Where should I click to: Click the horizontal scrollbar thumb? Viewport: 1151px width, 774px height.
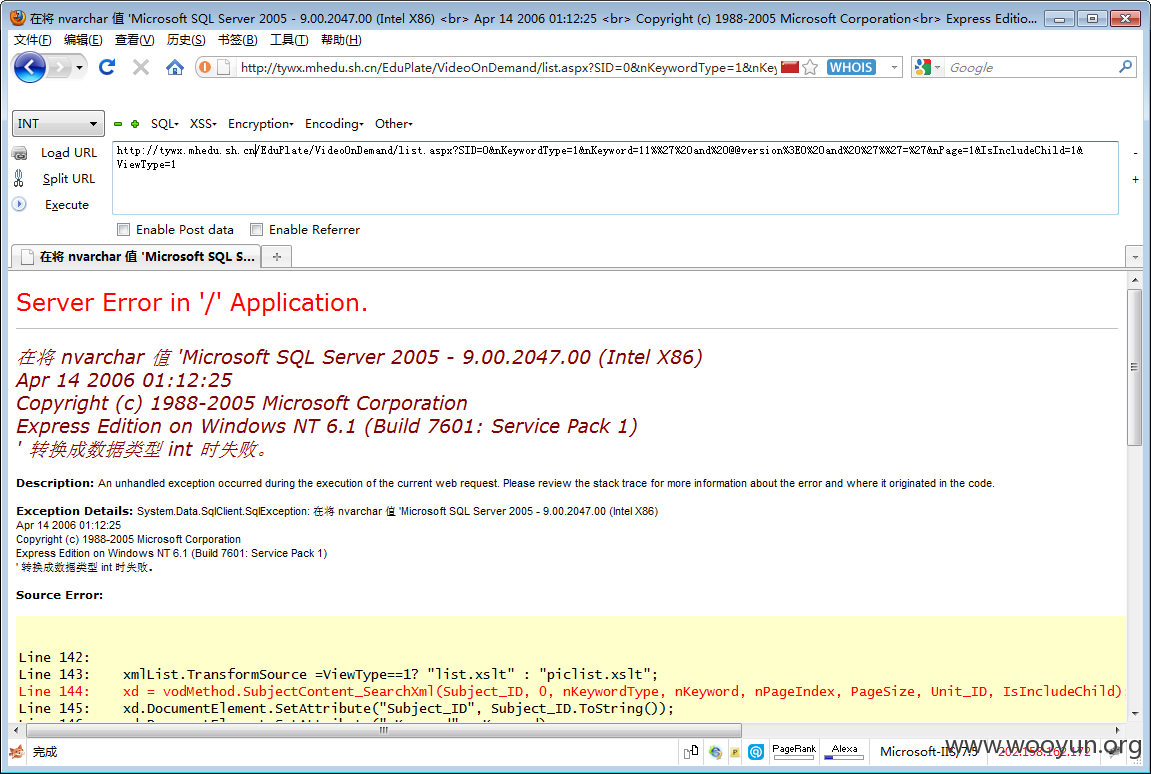(384, 730)
